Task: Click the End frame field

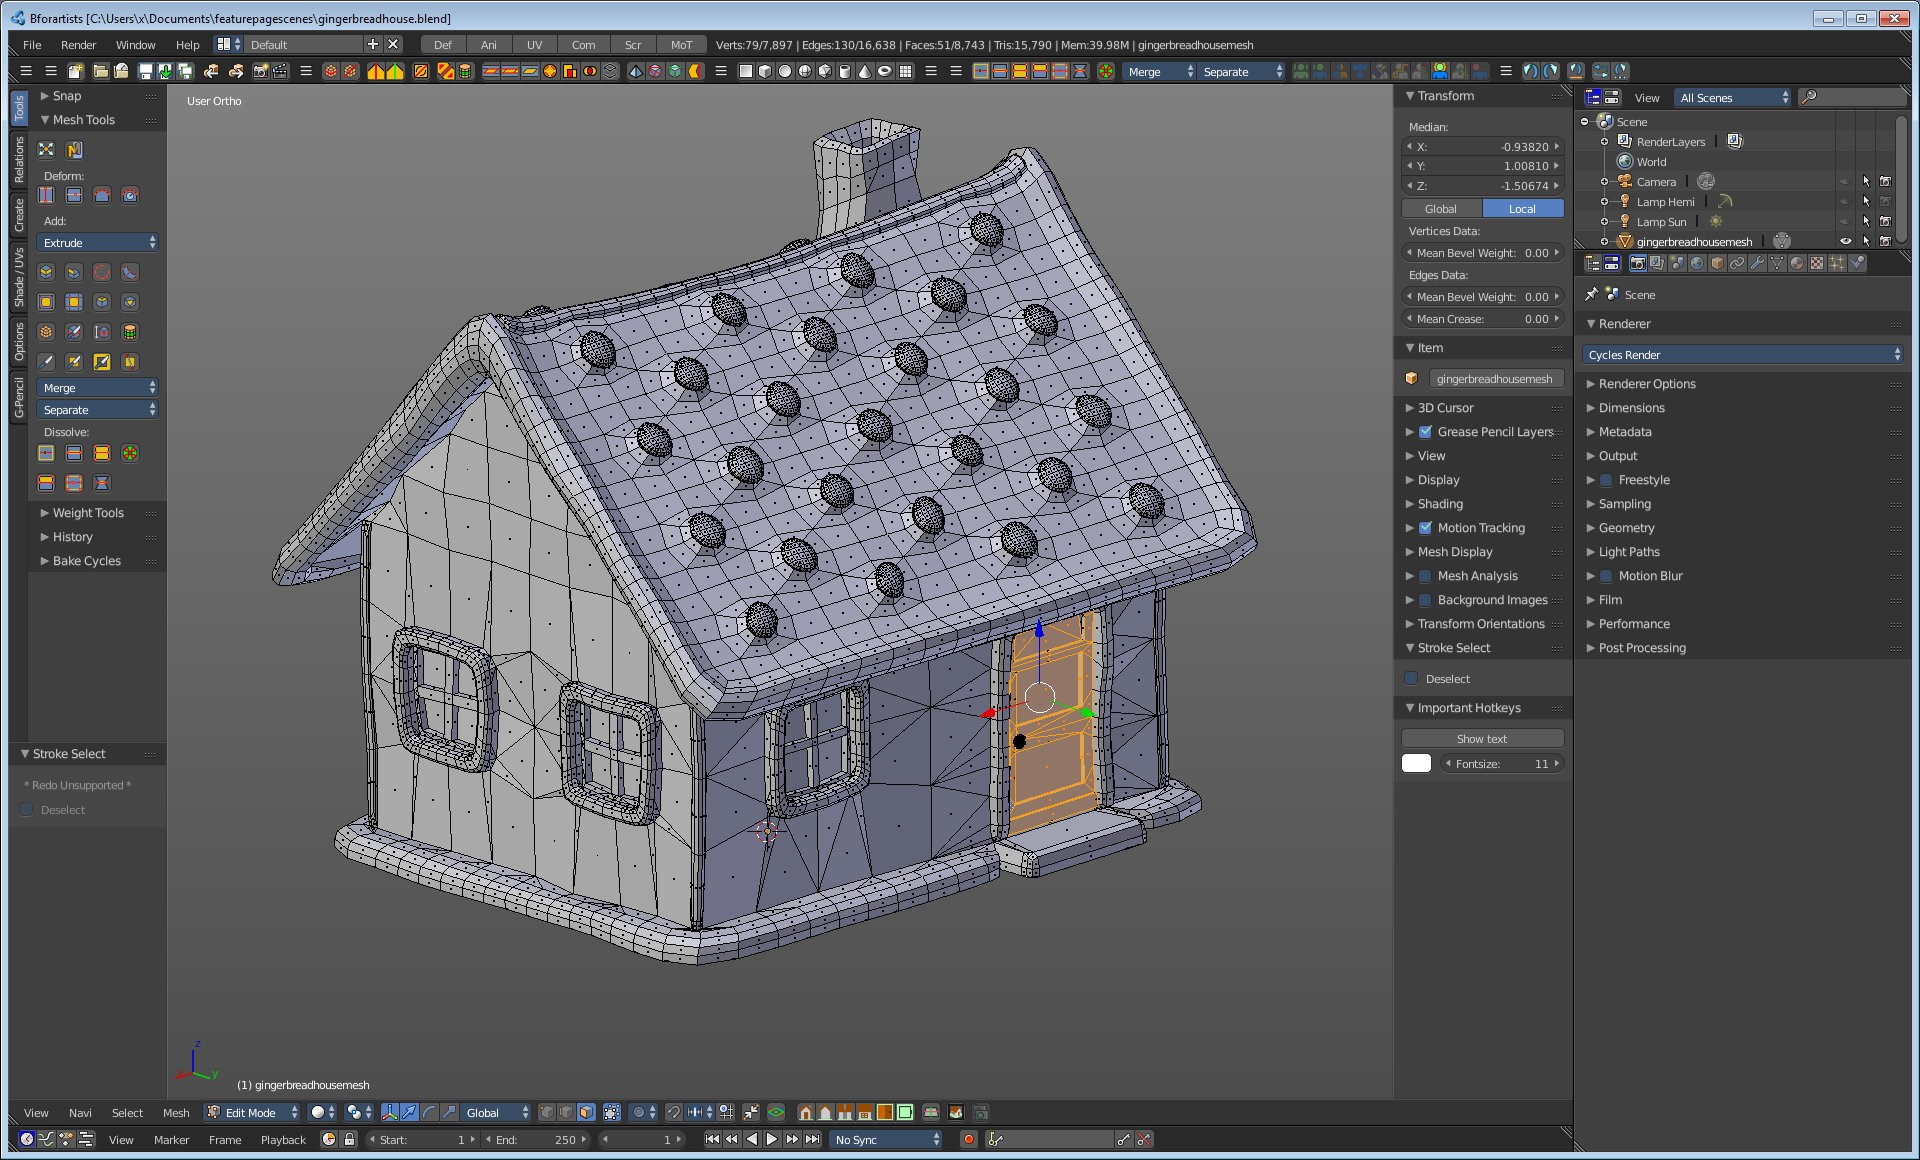Action: tap(537, 1139)
